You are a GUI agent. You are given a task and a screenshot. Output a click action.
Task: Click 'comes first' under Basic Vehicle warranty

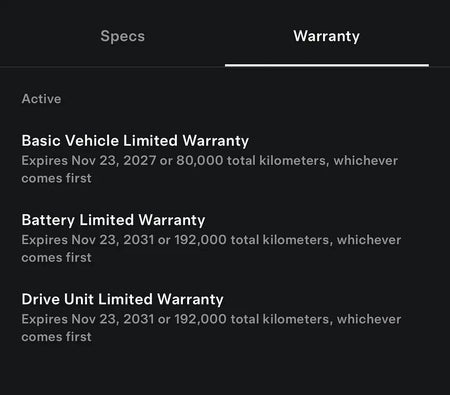[56, 178]
